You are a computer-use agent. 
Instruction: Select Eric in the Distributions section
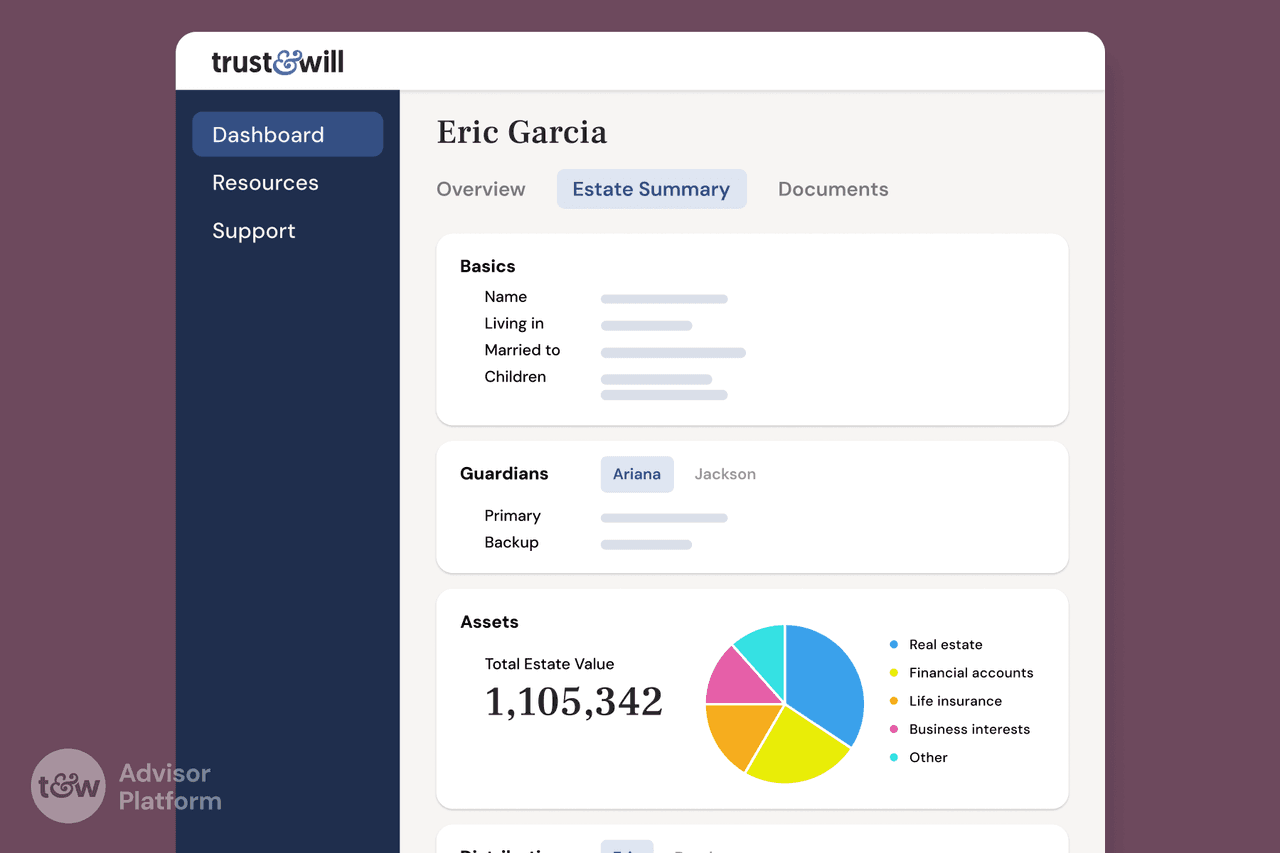point(627,850)
